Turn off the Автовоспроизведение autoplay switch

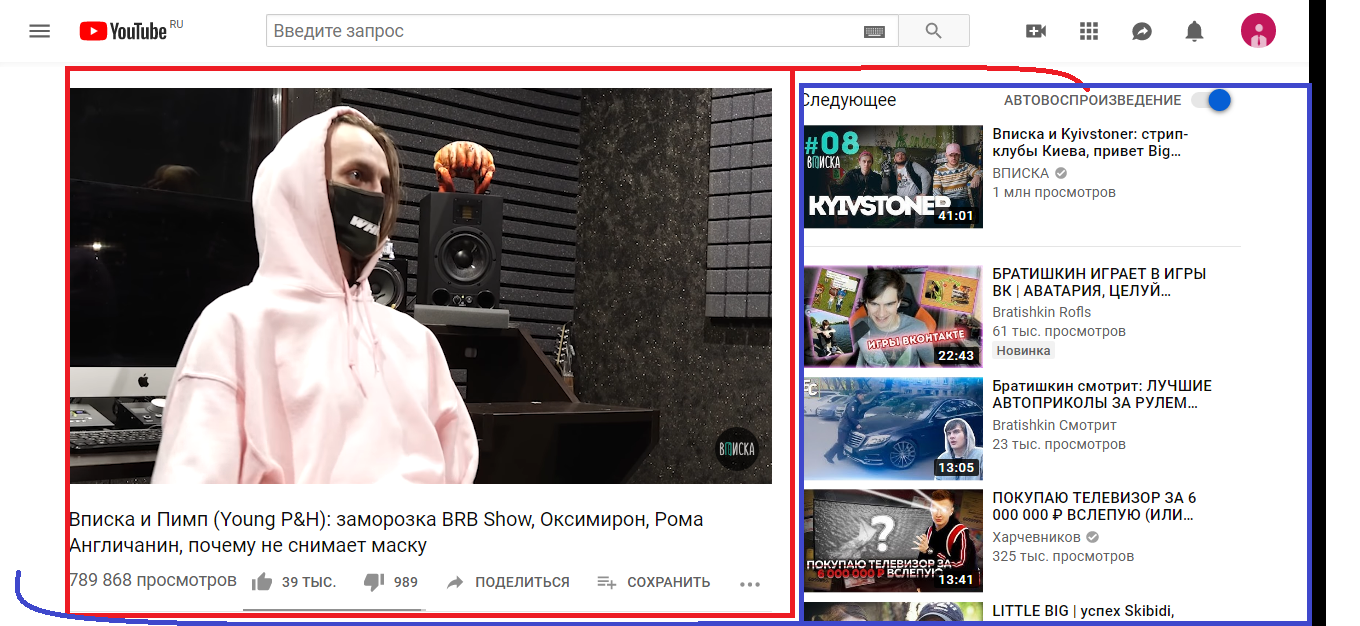tap(1211, 100)
